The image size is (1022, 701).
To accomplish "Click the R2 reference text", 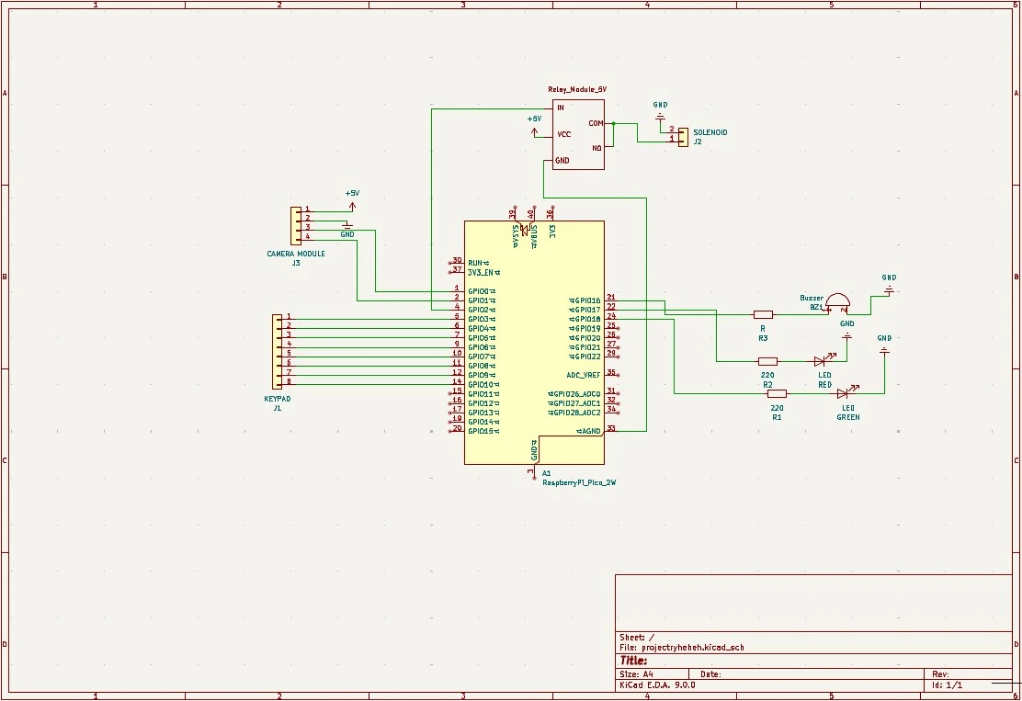I will pyautogui.click(x=768, y=385).
